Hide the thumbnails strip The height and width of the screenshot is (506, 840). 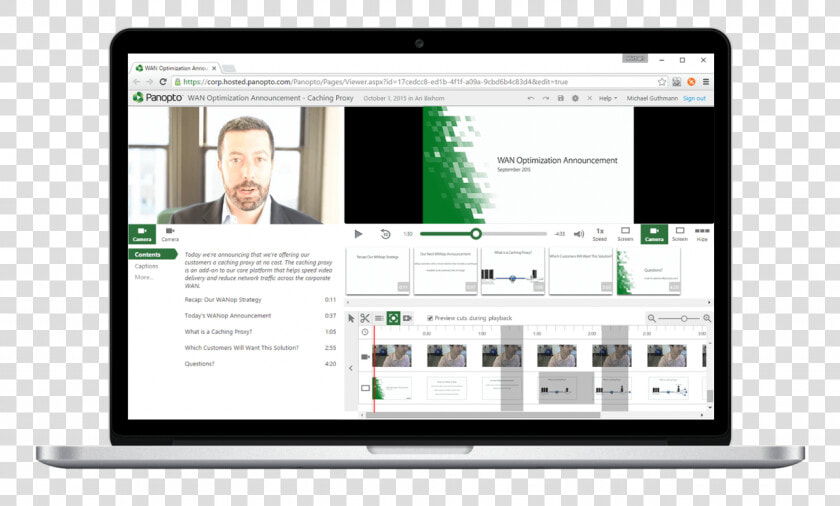(x=702, y=234)
